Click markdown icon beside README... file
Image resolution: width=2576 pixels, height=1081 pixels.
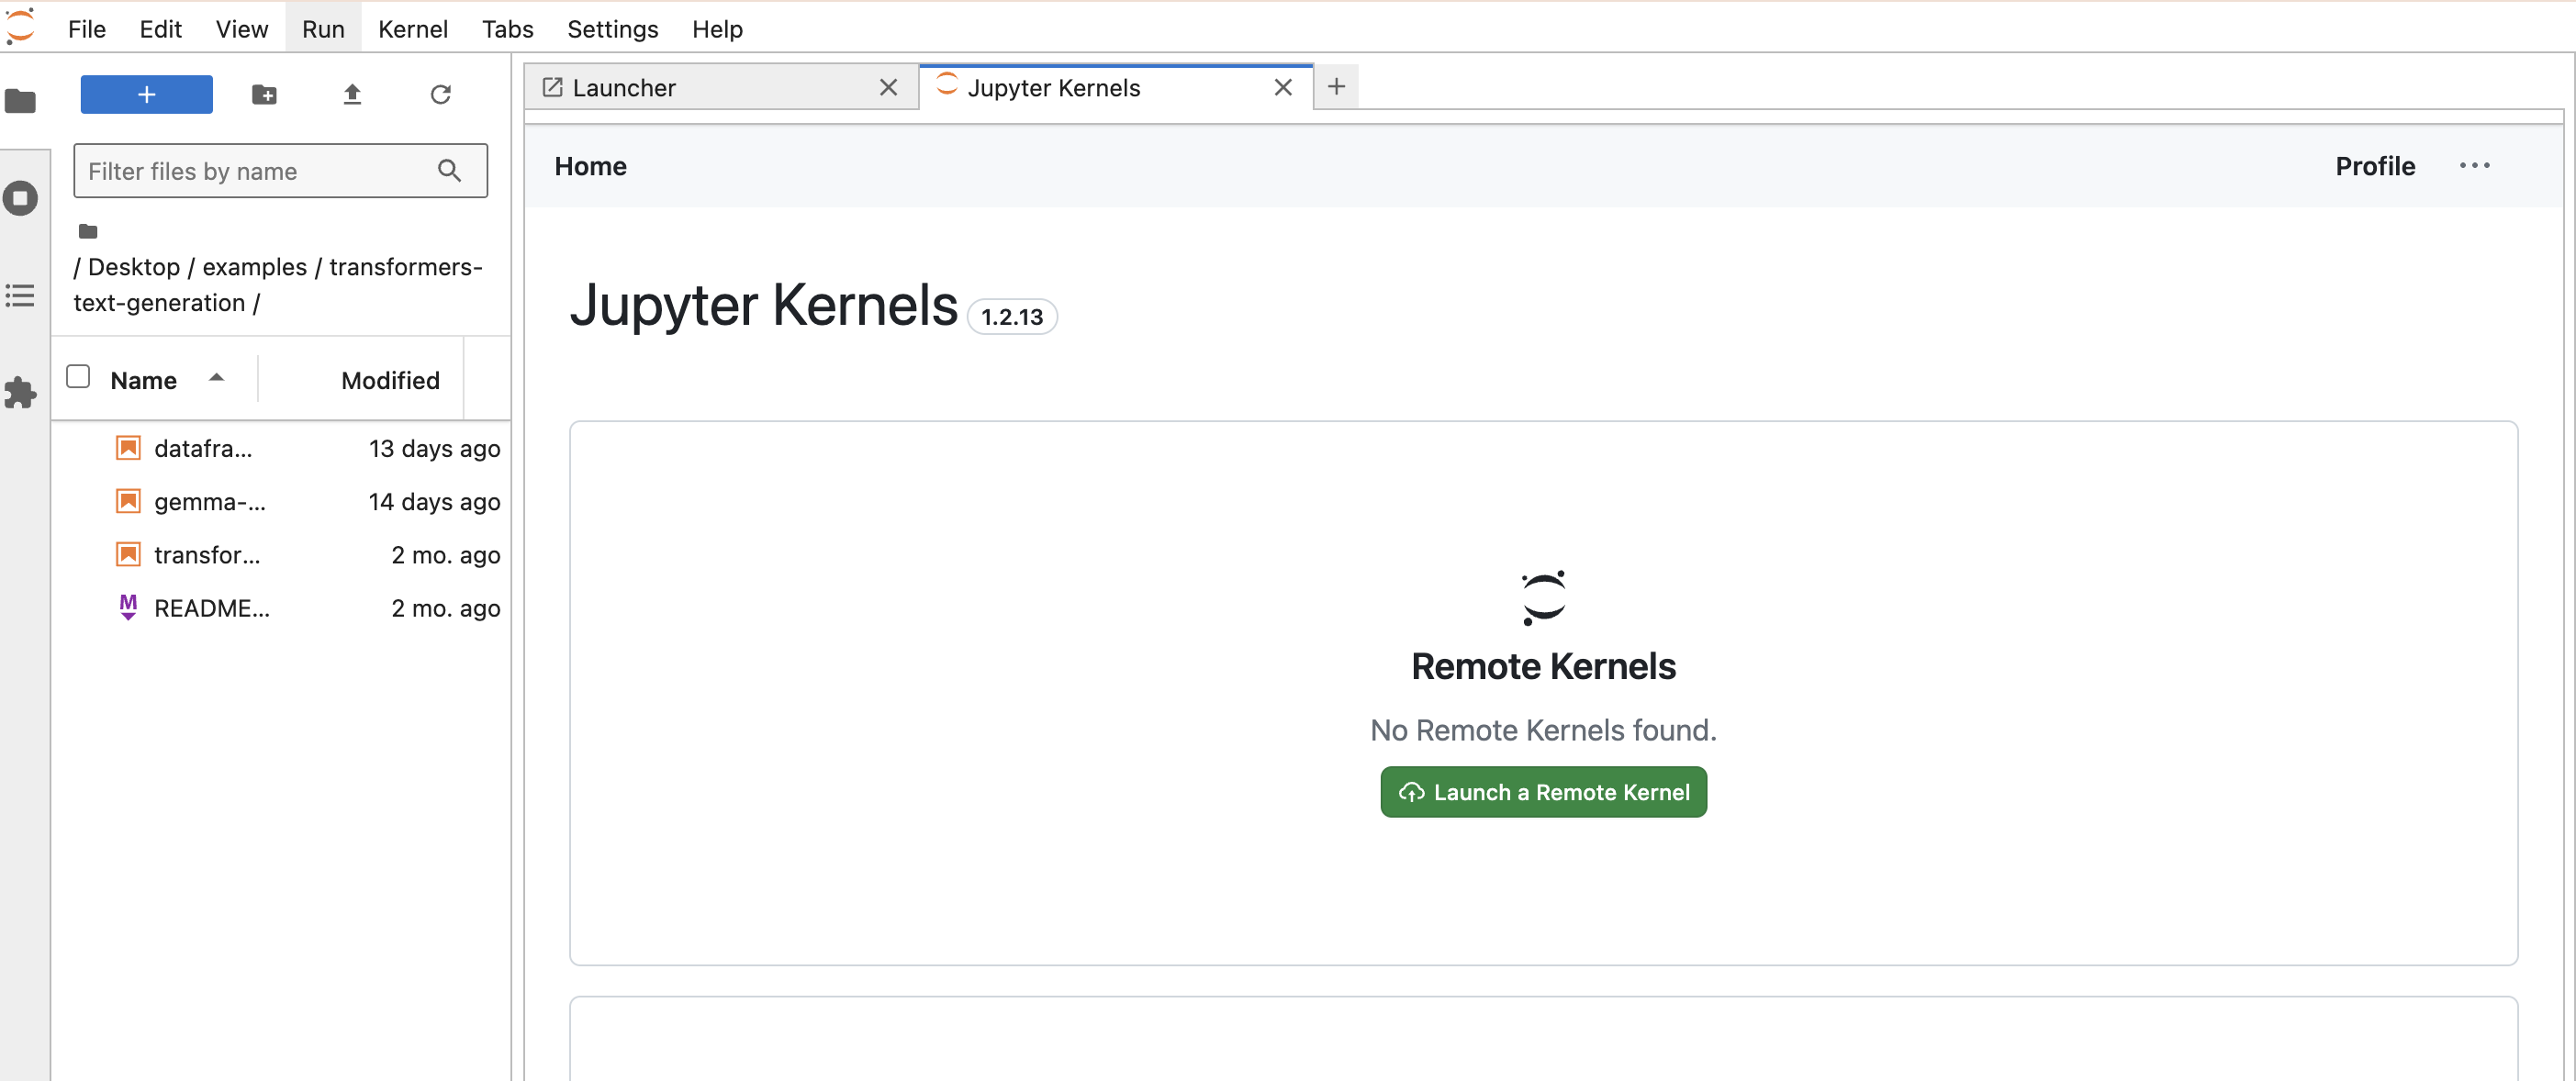click(128, 607)
